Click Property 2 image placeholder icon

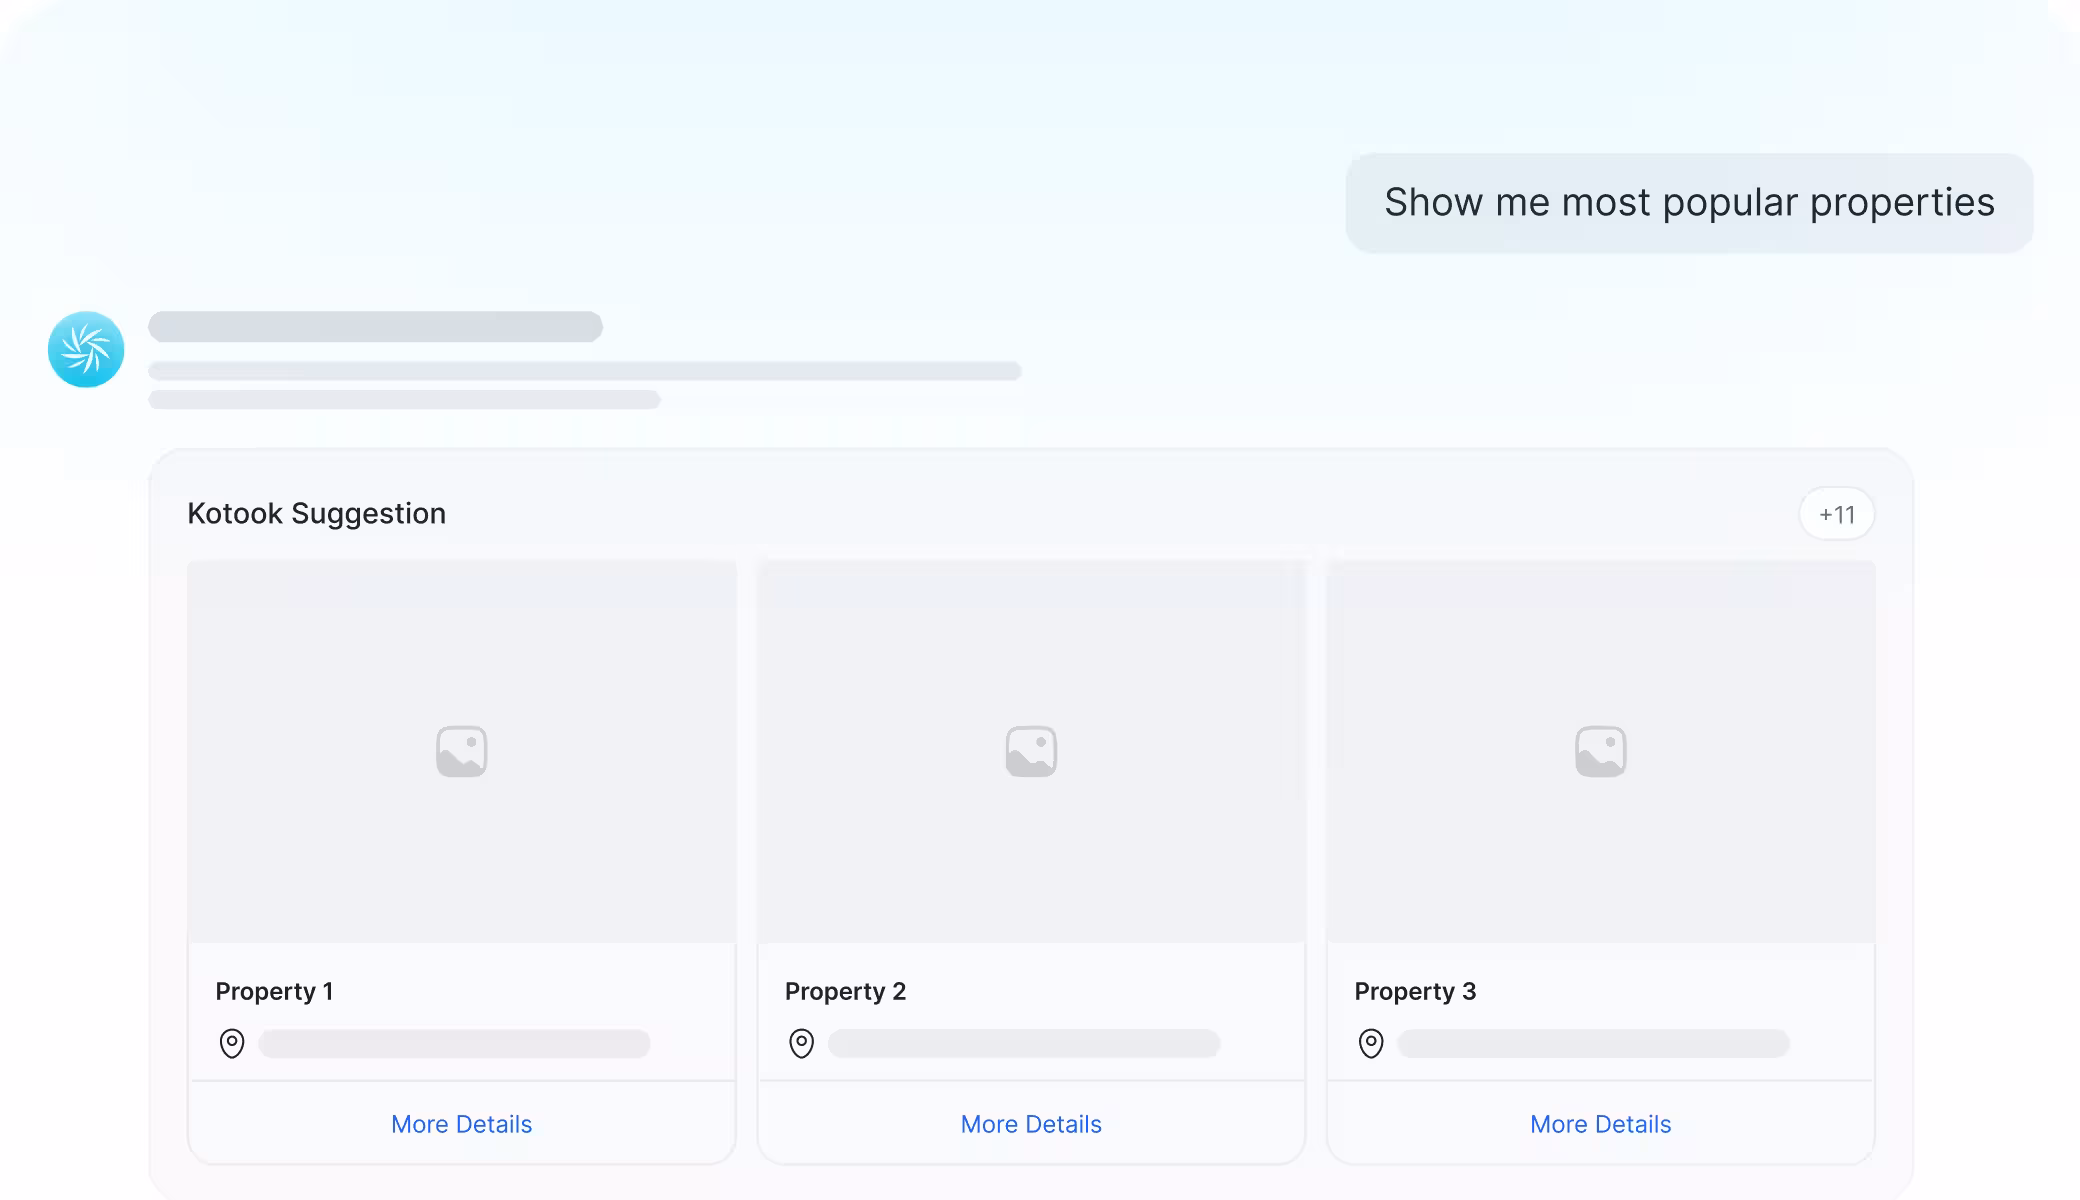pyautogui.click(x=1031, y=751)
